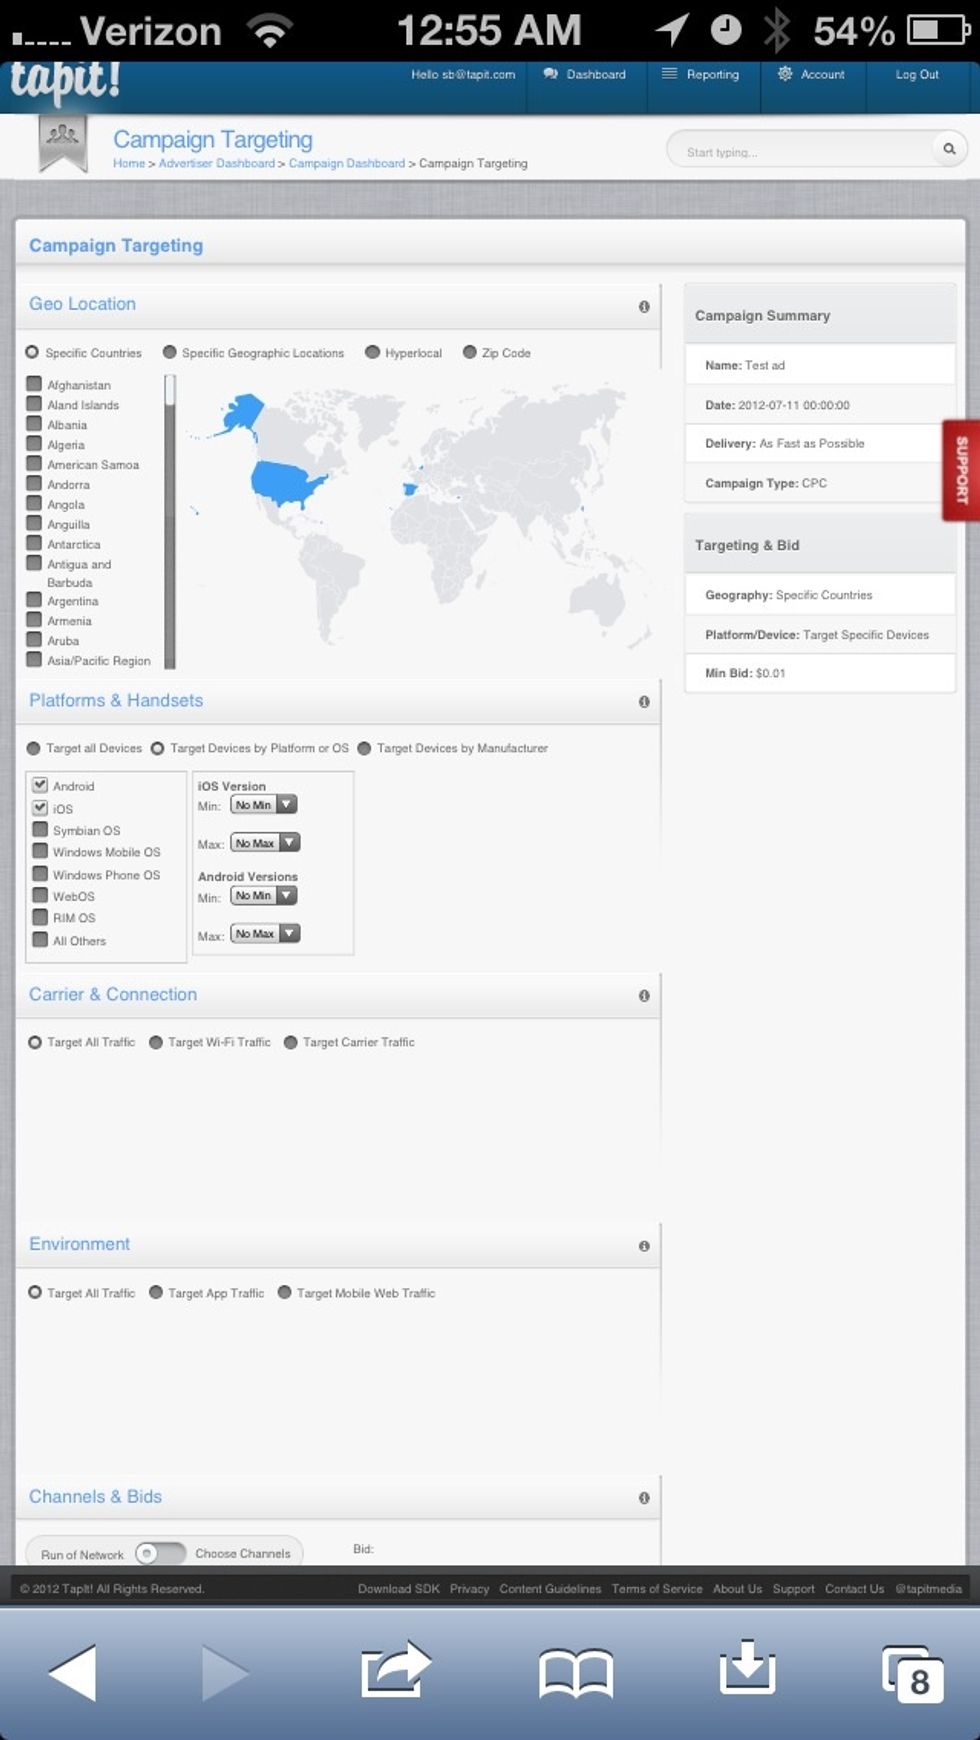Go to the Dashboard menu item
The width and height of the screenshot is (980, 1740).
click(585, 75)
